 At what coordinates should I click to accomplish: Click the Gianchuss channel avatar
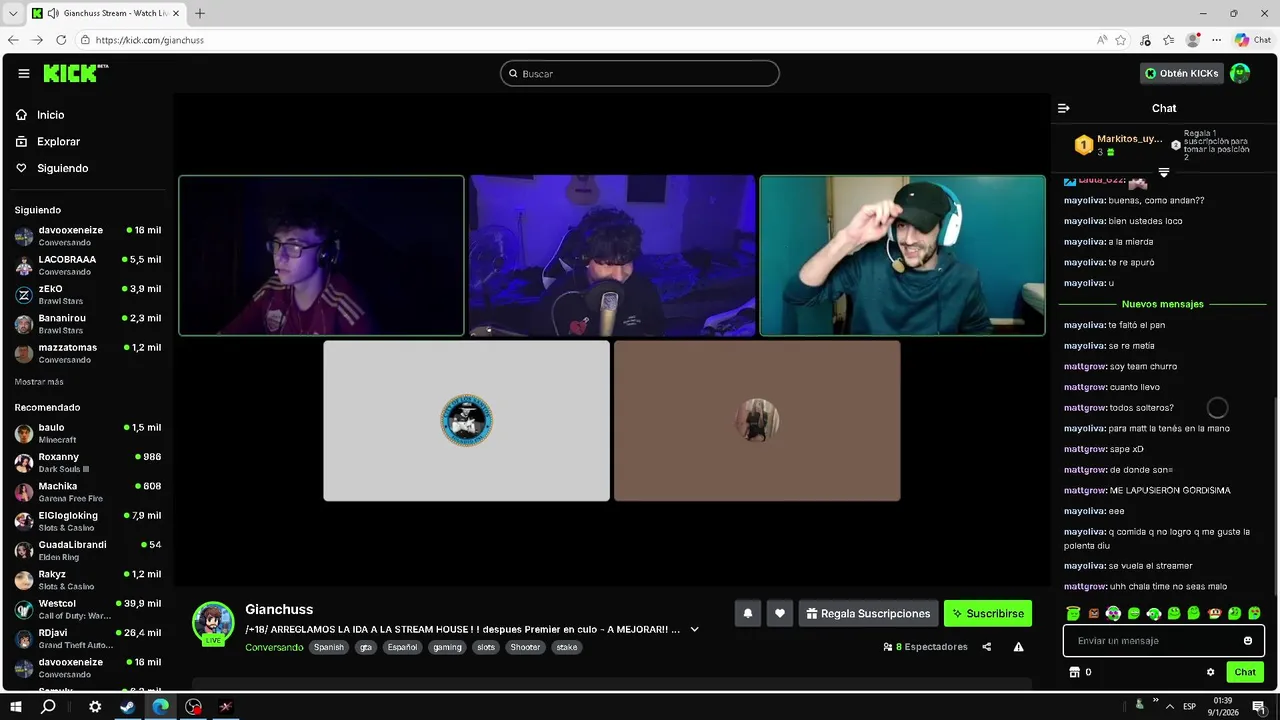(x=213, y=623)
